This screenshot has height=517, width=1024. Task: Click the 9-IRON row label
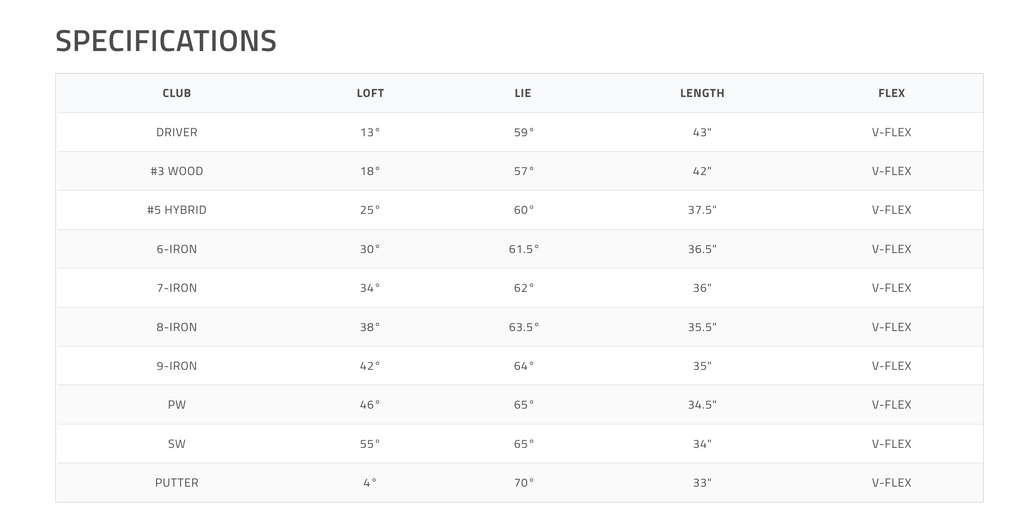pos(176,366)
